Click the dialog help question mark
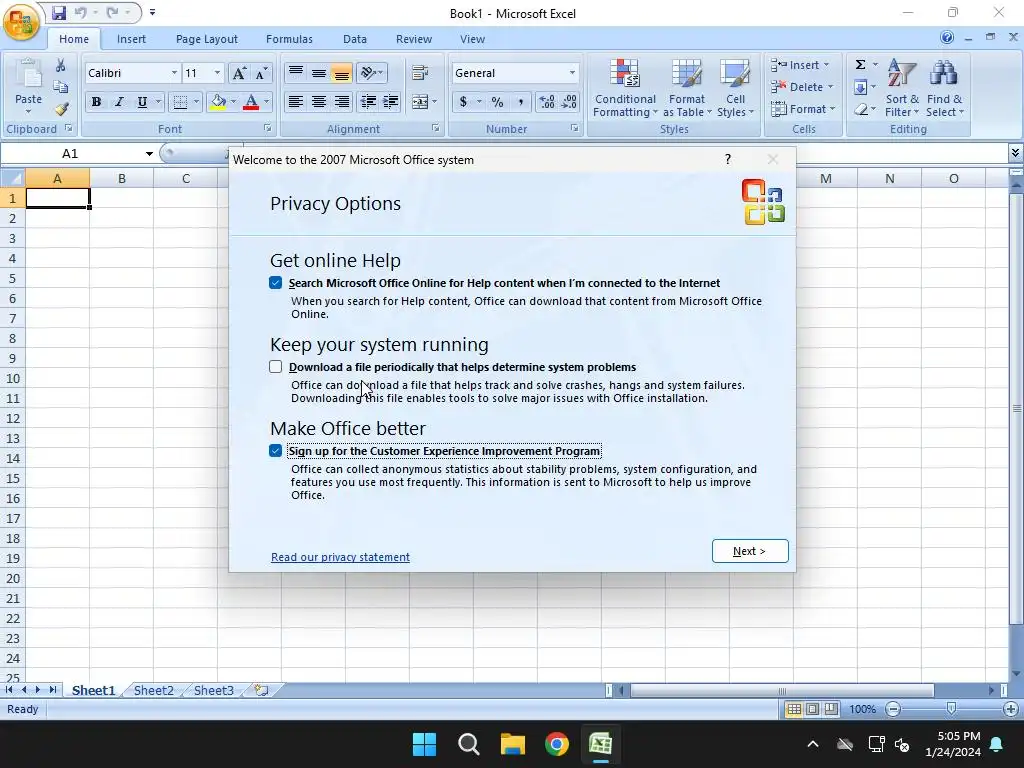1024x768 pixels. pyautogui.click(x=728, y=159)
